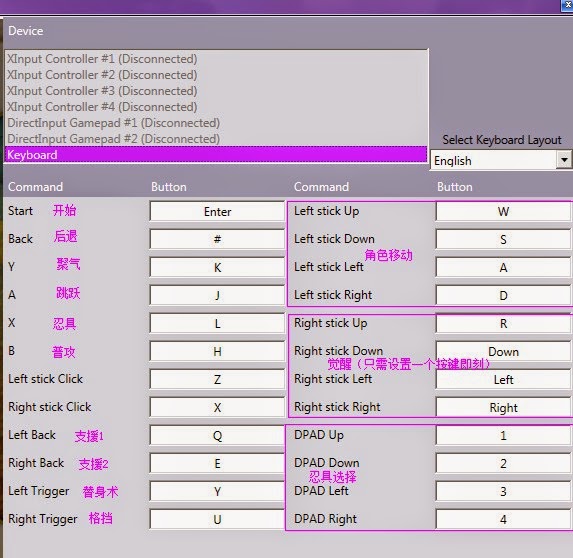Click the DPAD Left field showing 3
Screen dimensions: 573x558
click(x=504, y=491)
